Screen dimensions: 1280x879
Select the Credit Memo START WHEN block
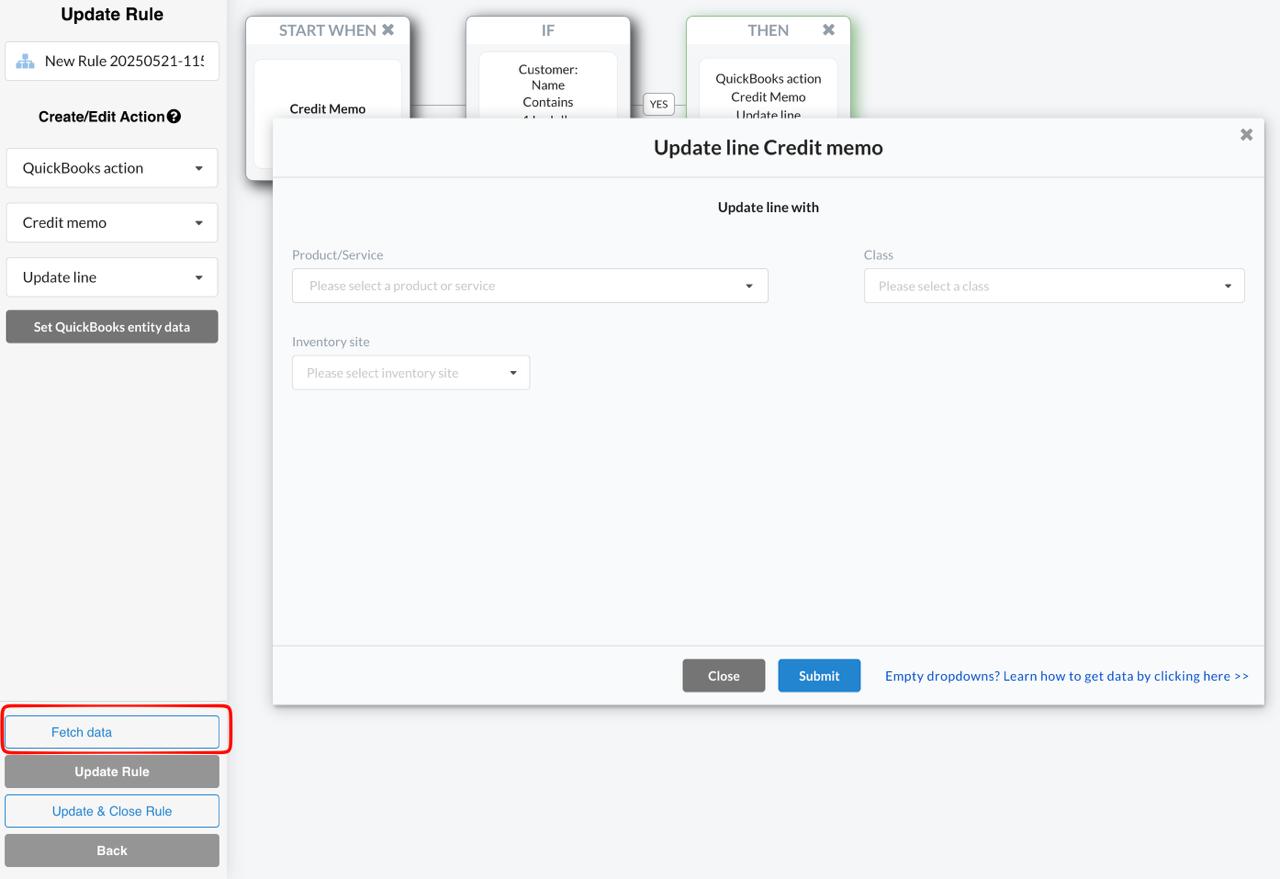[328, 108]
